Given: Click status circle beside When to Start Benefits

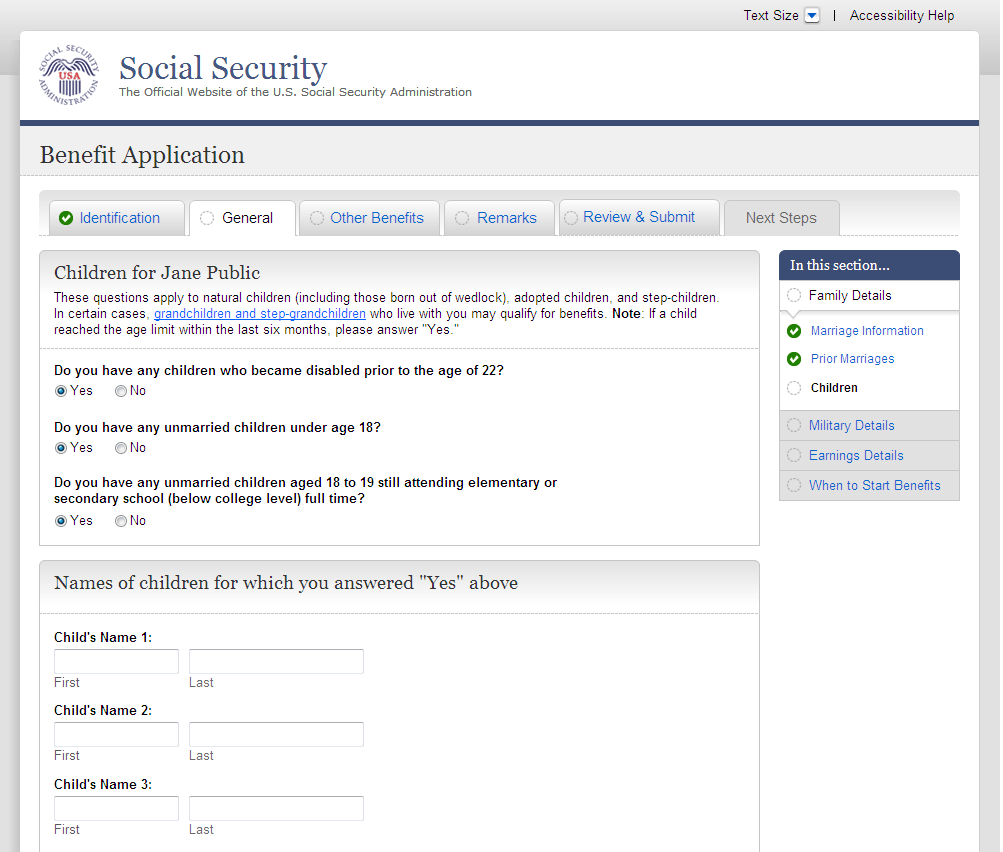Looking at the screenshot, I should (794, 486).
